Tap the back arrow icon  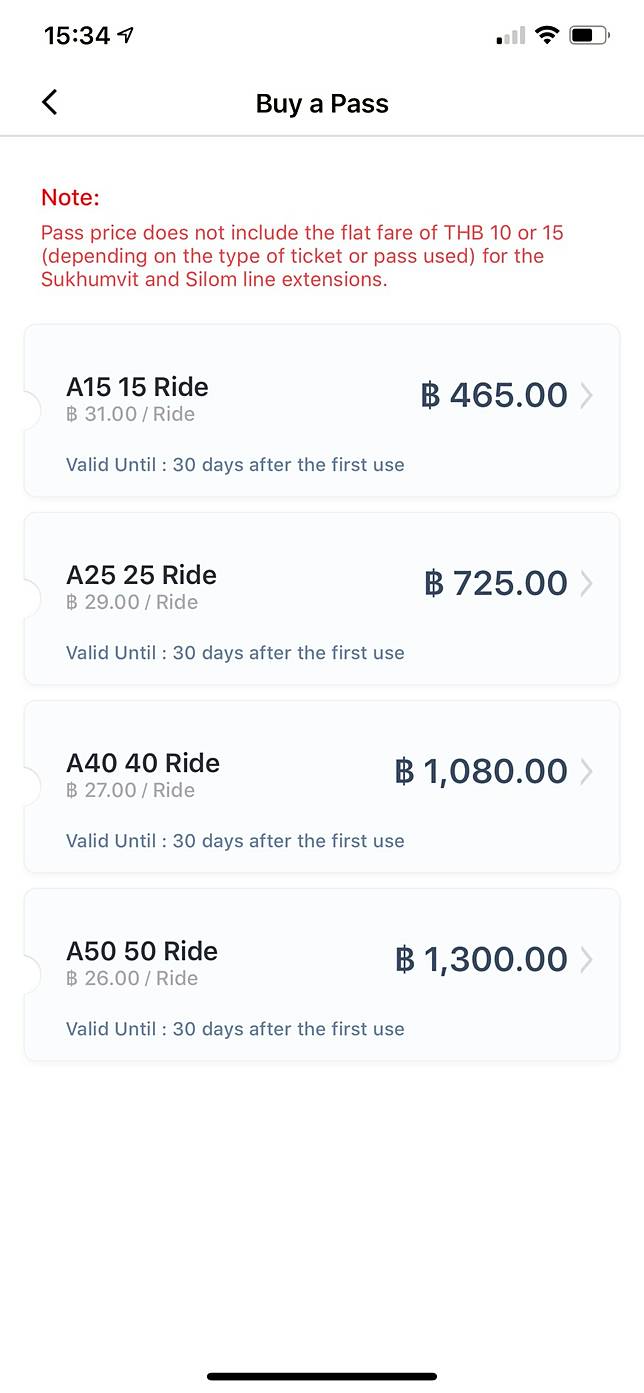[x=49, y=102]
